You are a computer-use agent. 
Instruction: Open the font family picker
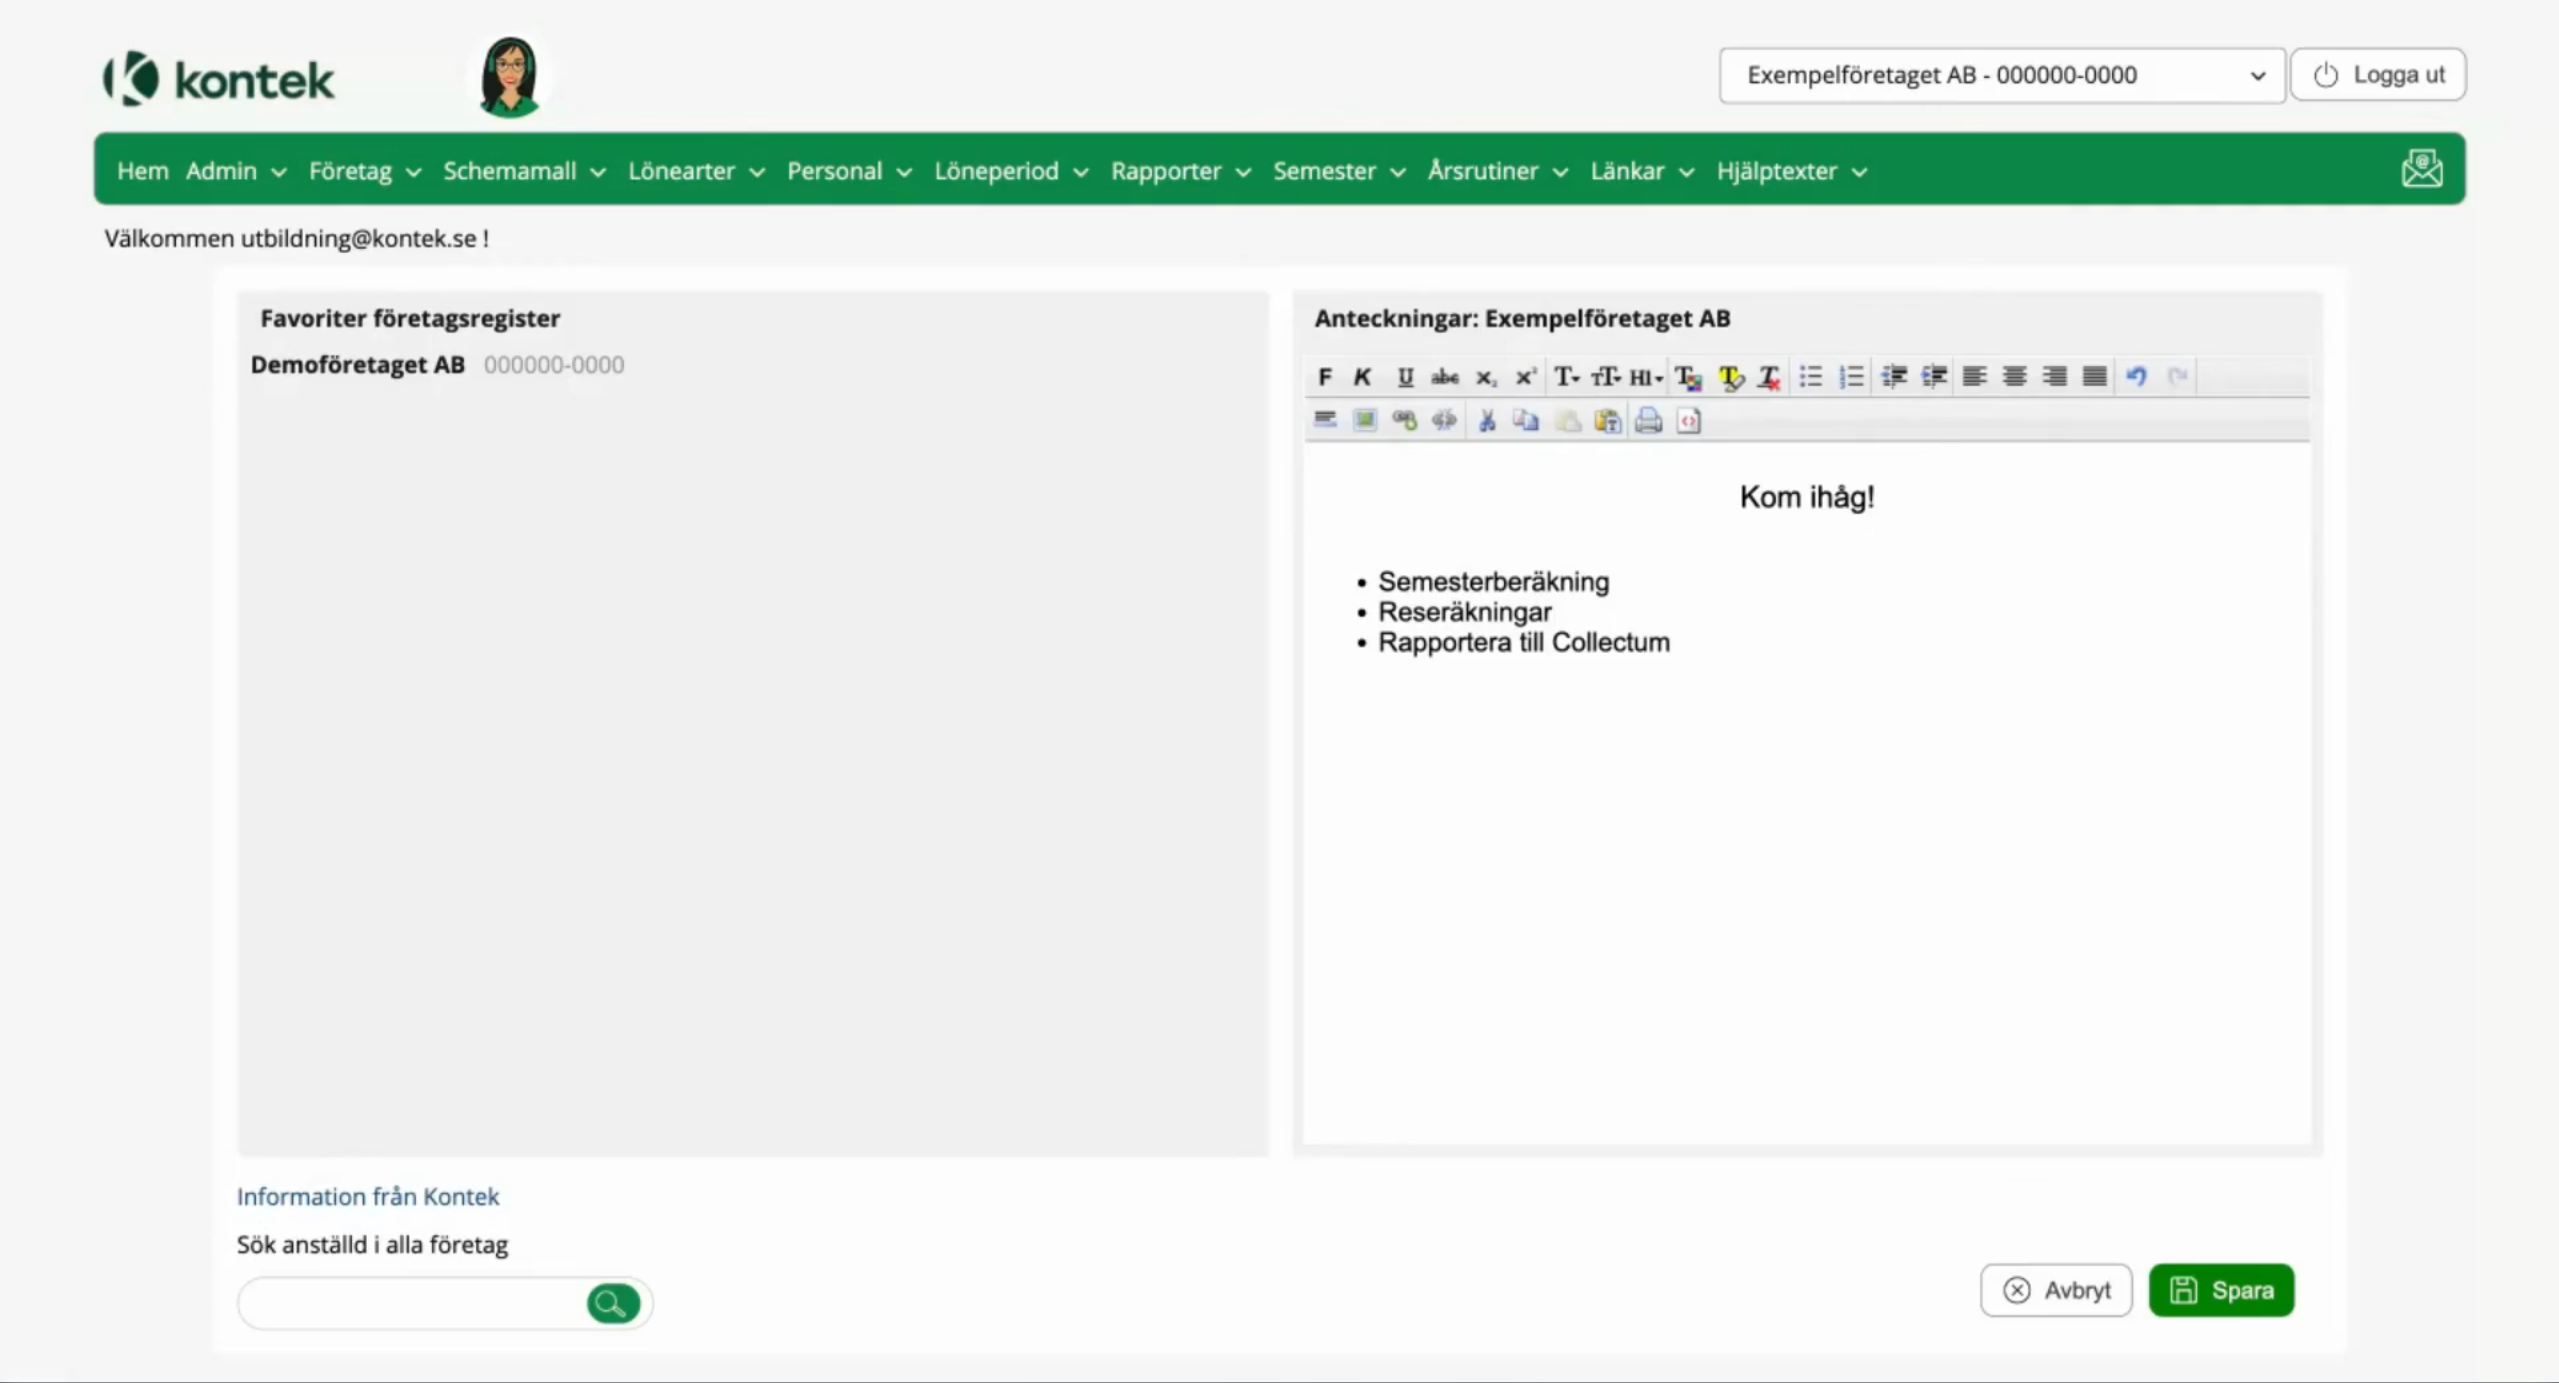click(x=1566, y=377)
